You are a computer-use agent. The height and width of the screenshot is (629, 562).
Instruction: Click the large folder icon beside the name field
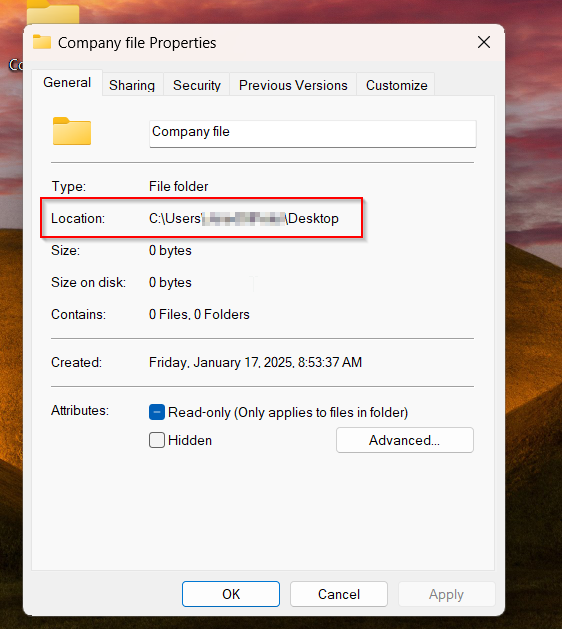click(72, 131)
